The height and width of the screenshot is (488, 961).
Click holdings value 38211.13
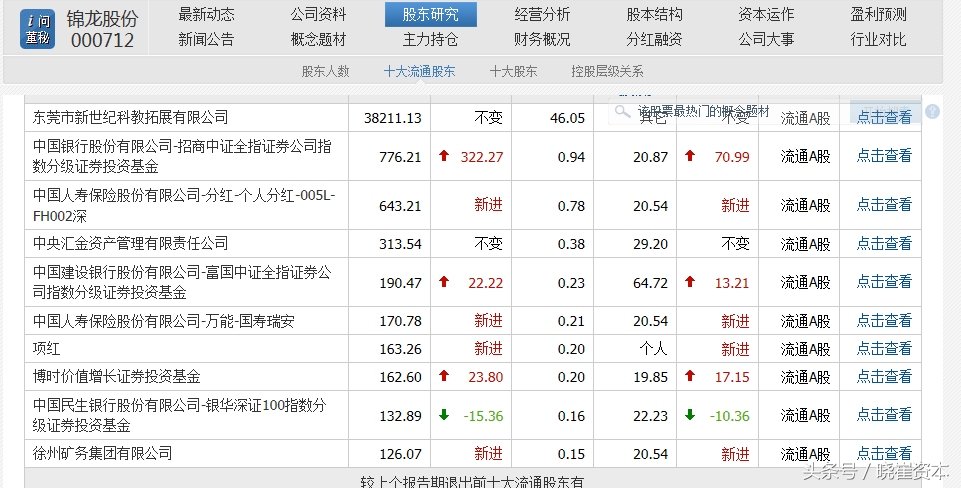click(x=393, y=118)
